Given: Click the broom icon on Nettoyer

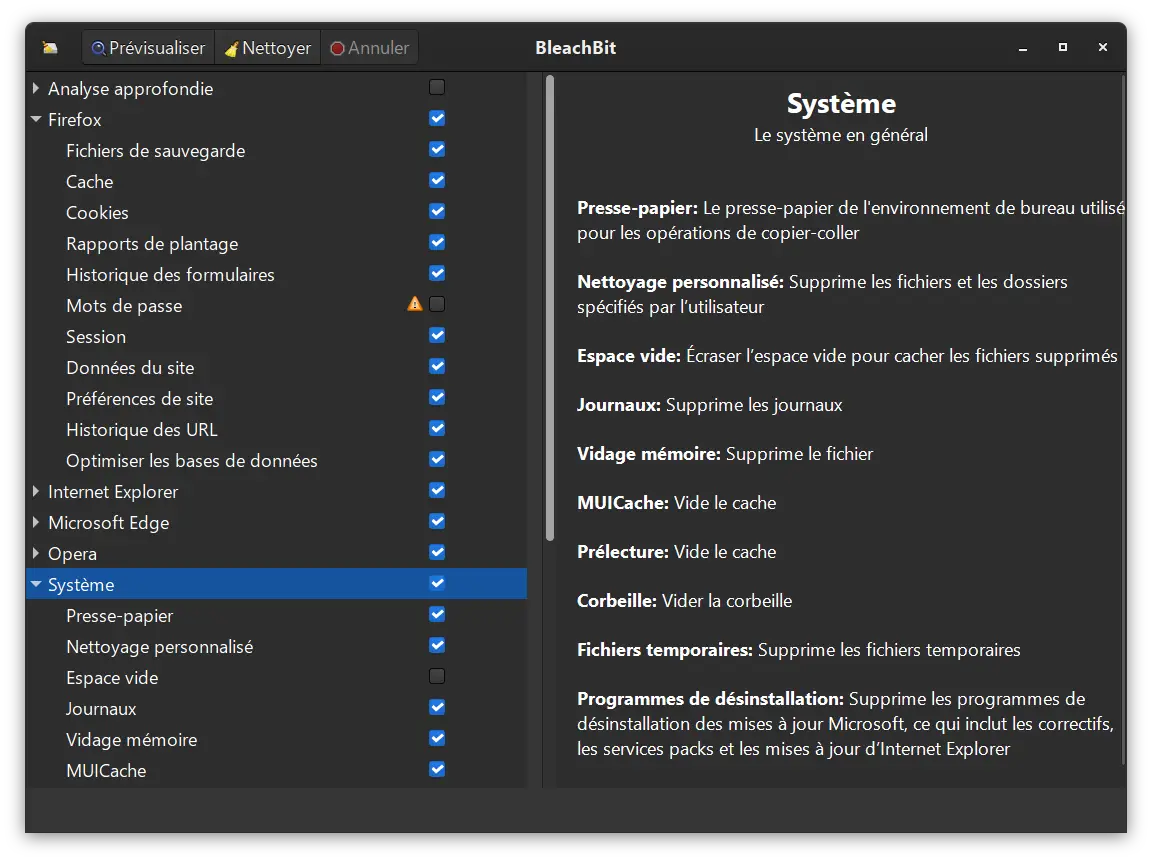Looking at the screenshot, I should point(231,49).
